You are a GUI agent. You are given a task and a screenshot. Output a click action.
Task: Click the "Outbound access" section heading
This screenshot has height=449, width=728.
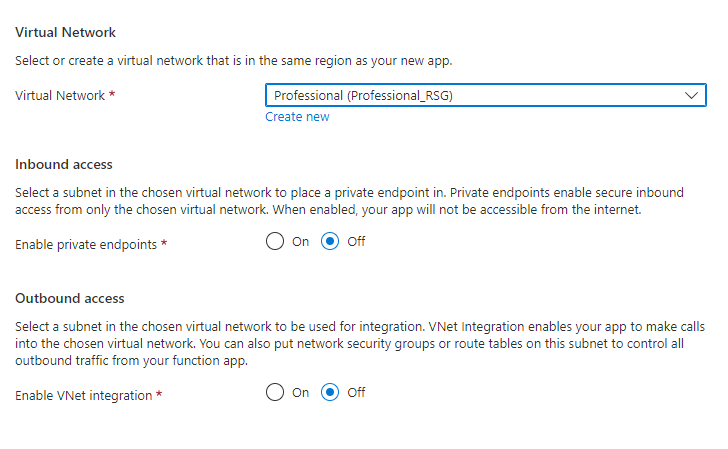pyautogui.click(x=68, y=298)
